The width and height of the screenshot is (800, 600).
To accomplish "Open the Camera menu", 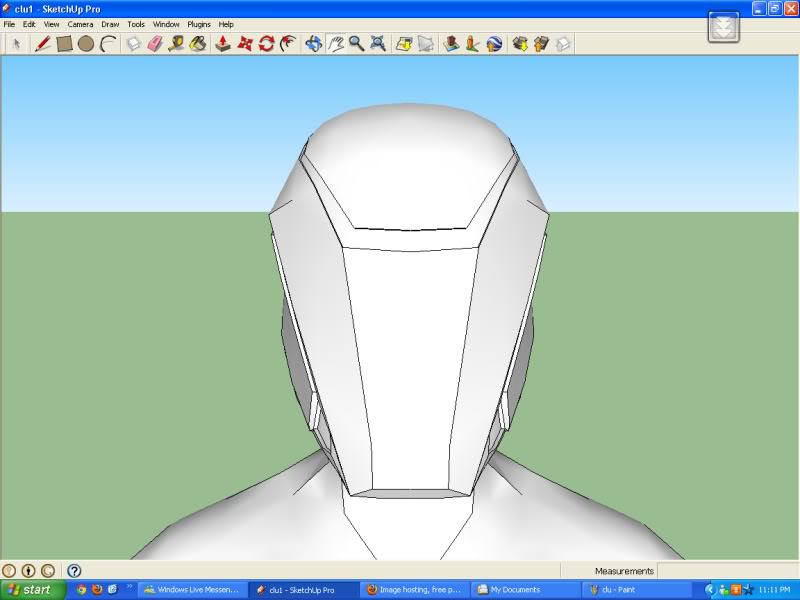I will click(x=80, y=24).
